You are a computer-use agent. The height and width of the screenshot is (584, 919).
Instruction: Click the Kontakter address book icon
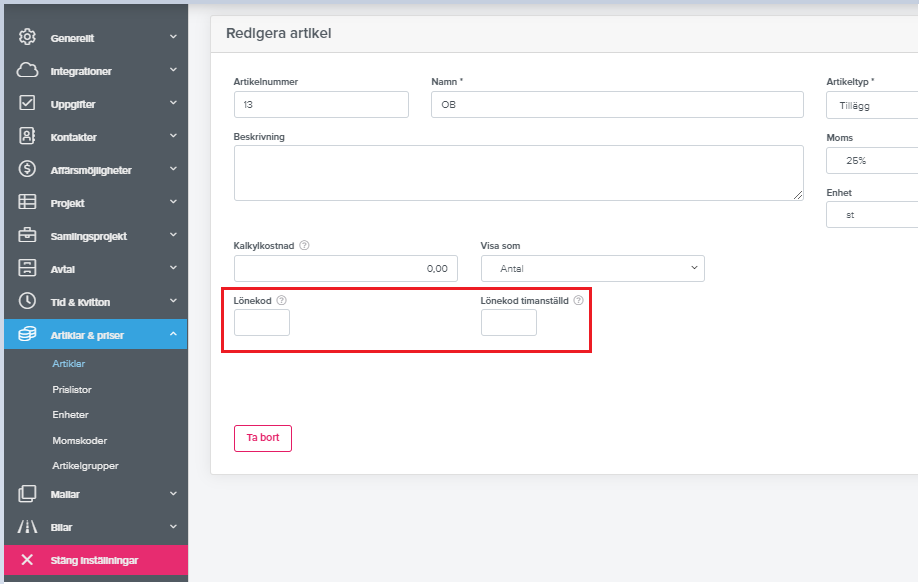[x=28, y=137]
